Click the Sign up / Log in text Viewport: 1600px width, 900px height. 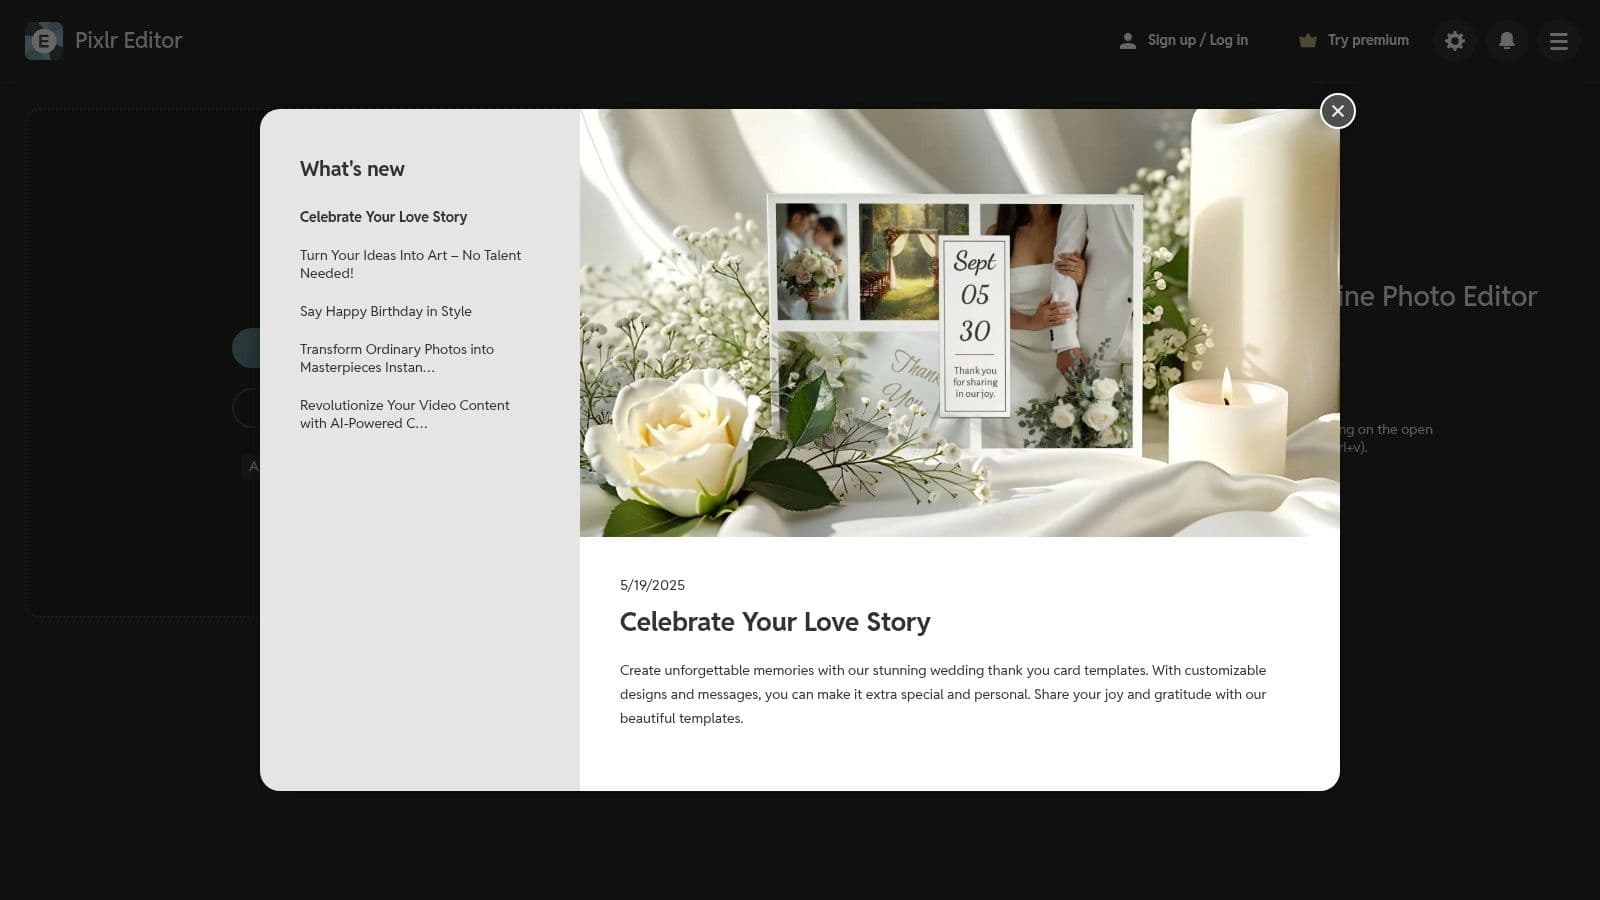point(1197,40)
